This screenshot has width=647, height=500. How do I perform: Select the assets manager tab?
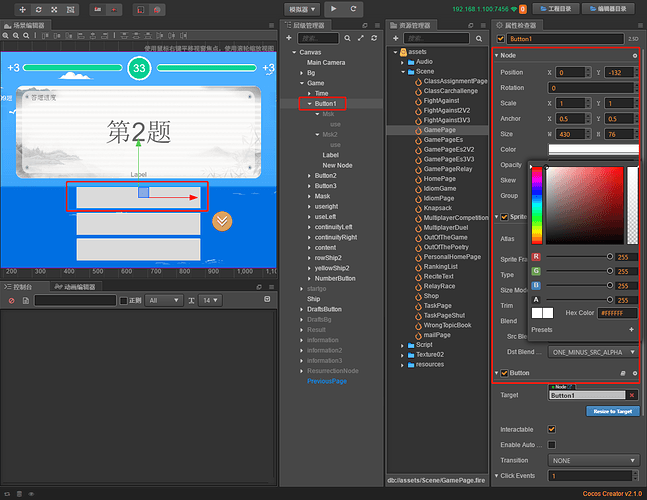[410, 26]
